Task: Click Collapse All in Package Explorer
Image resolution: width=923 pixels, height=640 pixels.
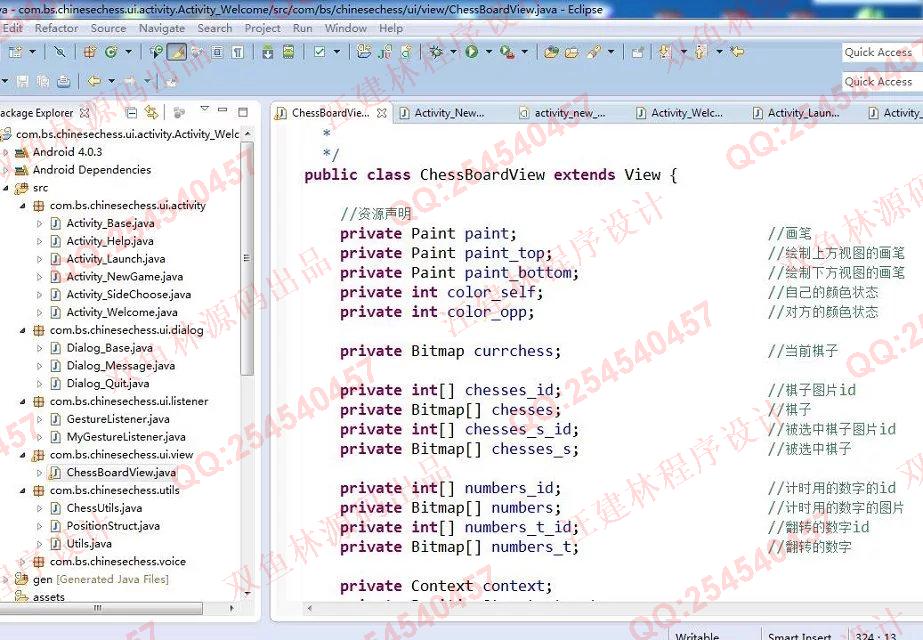Action: [132, 112]
